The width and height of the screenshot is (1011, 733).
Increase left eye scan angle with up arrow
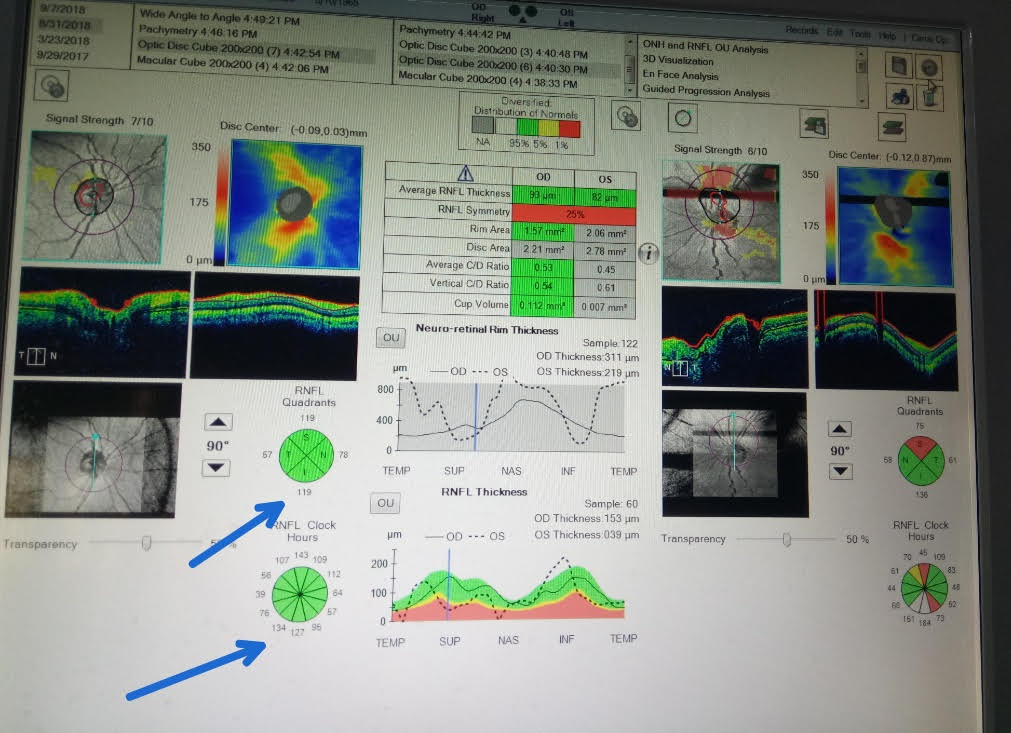218,422
